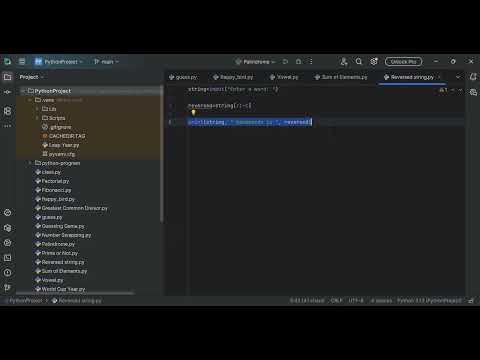Open the Palindrome run configuration dropdown
Image resolution: width=480 pixels, height=360 pixels.
pos(255,62)
